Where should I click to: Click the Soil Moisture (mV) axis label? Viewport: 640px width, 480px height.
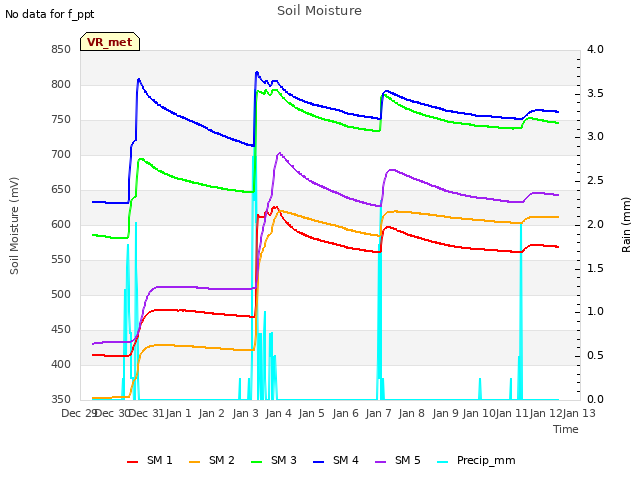pyautogui.click(x=14, y=226)
